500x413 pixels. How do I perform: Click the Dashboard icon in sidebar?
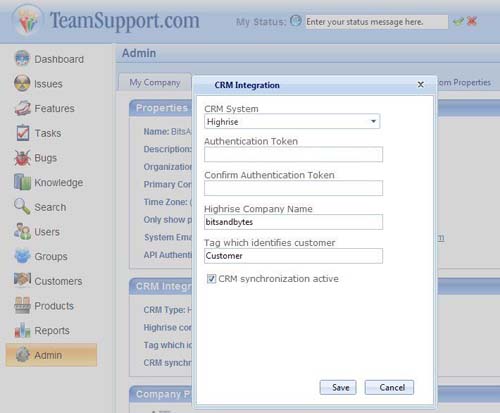22,58
